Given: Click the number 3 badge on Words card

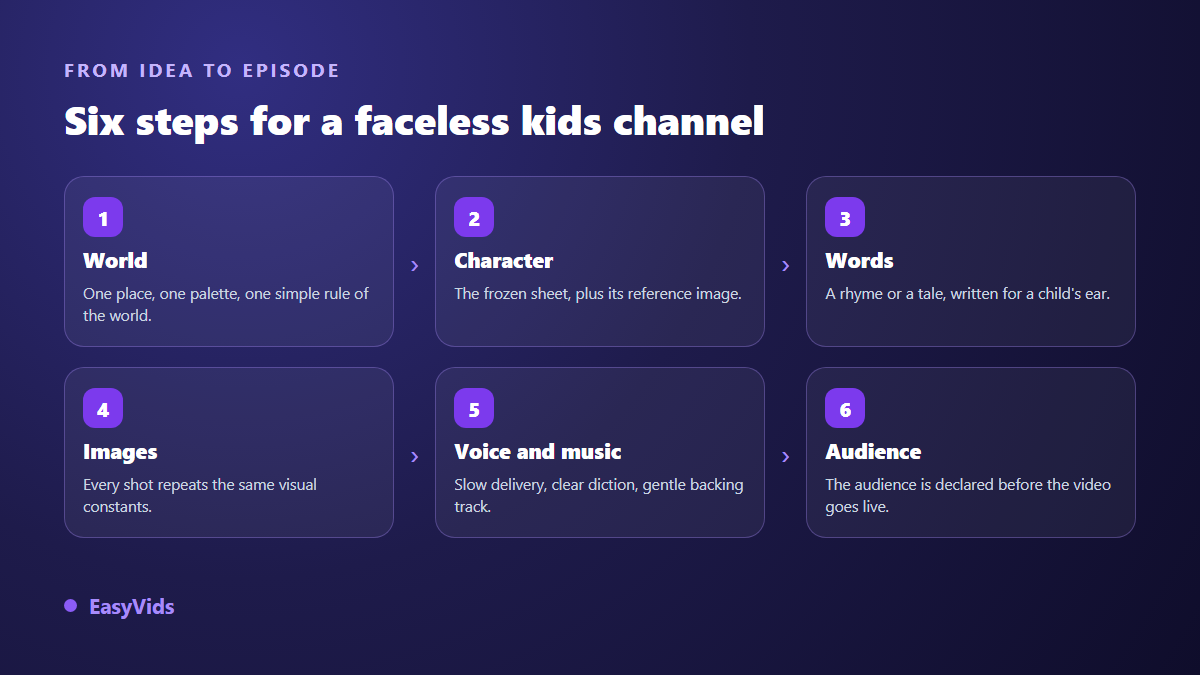Looking at the screenshot, I should pos(845,217).
